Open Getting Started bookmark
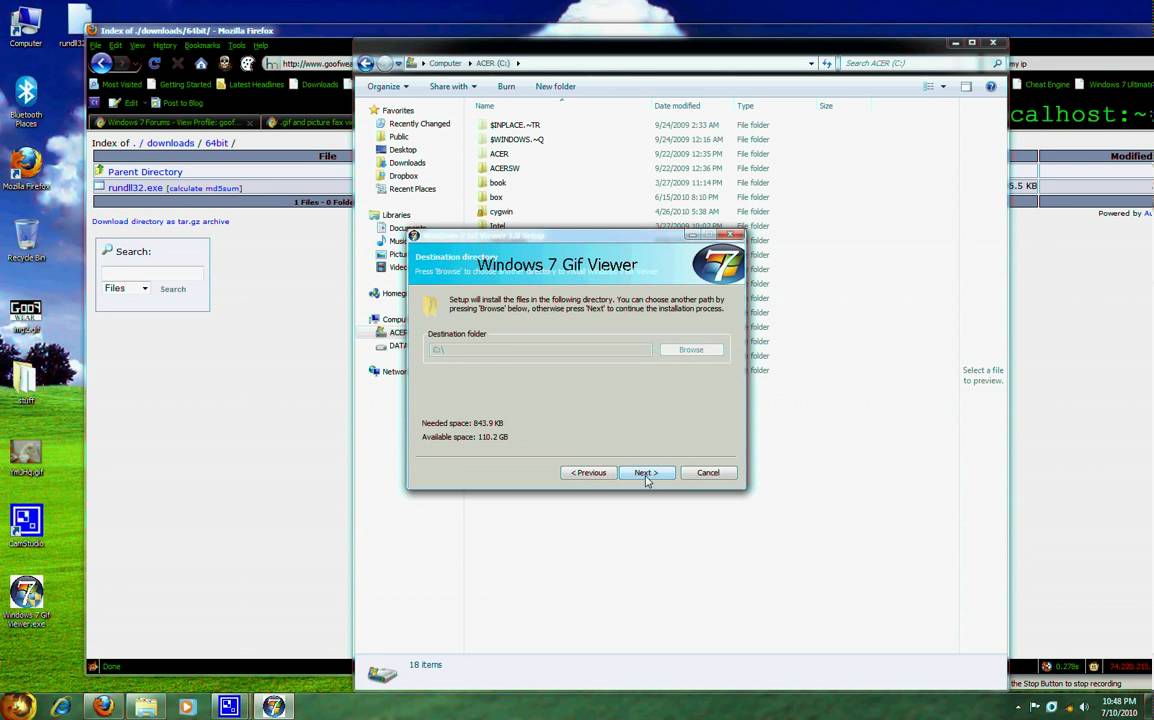The width and height of the screenshot is (1154, 720). click(x=179, y=85)
